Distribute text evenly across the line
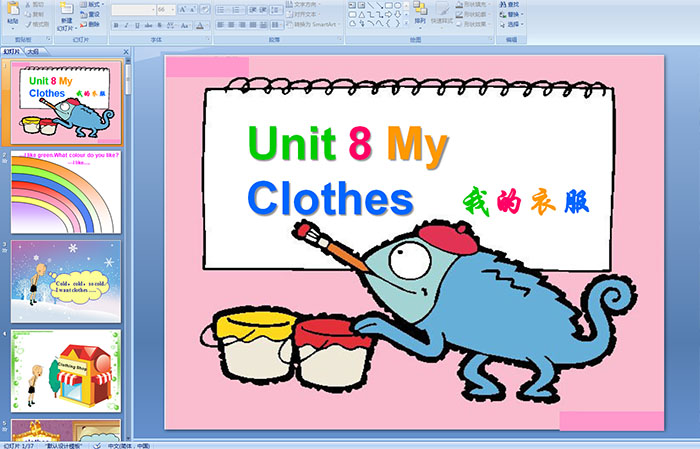700x449 pixels. tap(263, 25)
